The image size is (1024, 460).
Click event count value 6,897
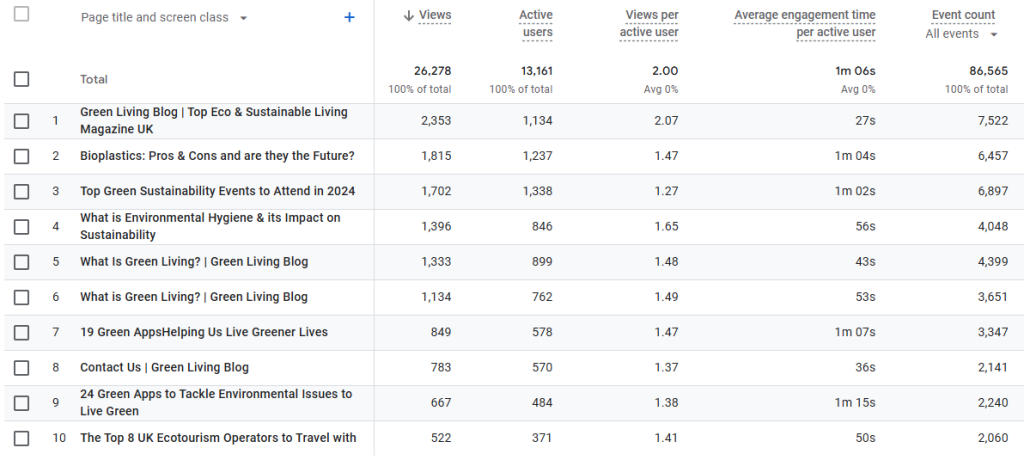(x=993, y=191)
